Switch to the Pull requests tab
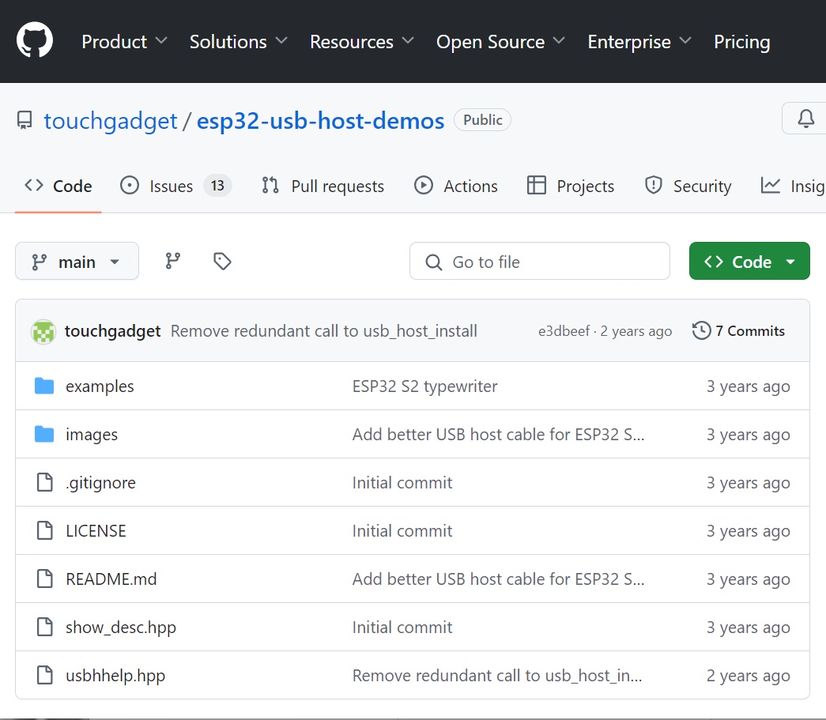This screenshot has width=826, height=720. tap(323, 186)
